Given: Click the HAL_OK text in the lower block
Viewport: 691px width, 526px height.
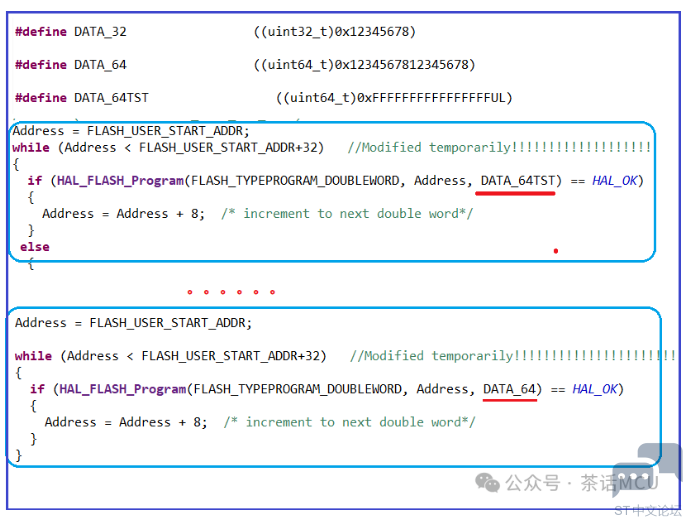Looking at the screenshot, I should point(597,389).
